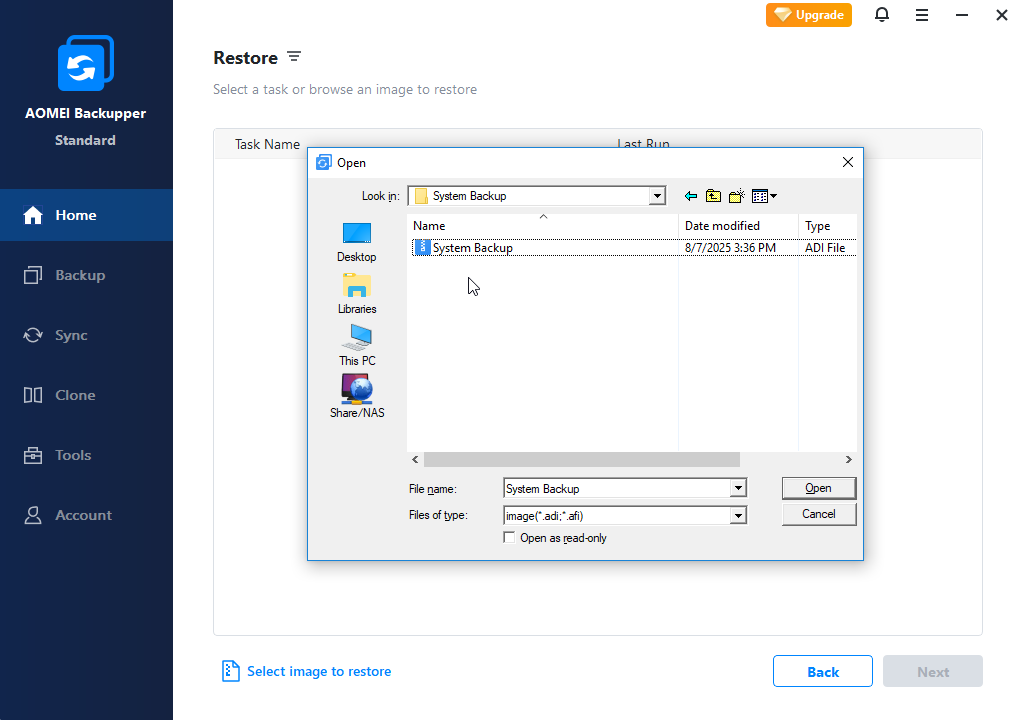Click the ADI File type cell
The width and height of the screenshot is (1021, 720).
tap(825, 248)
